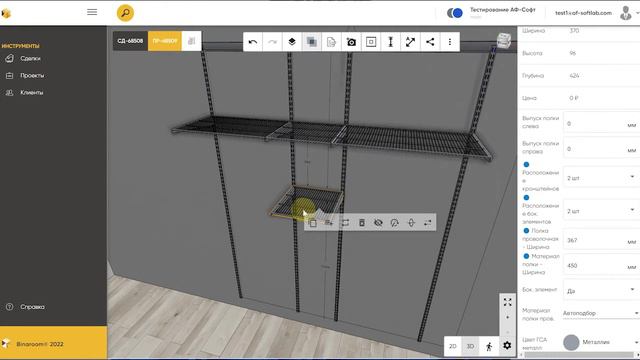Delete the selected shelf

362,223
